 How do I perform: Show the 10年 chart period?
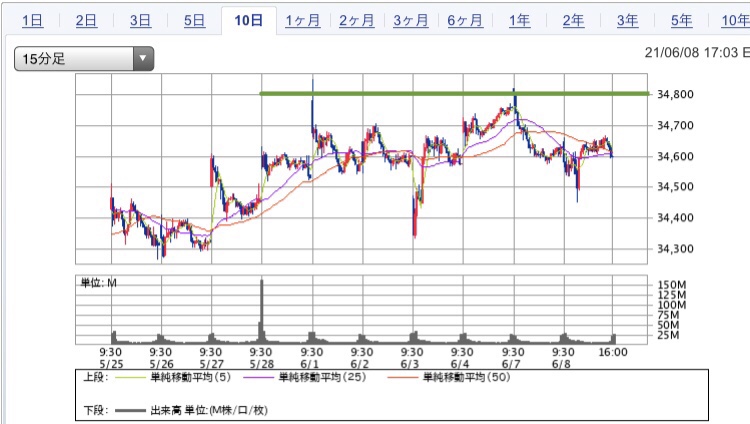pos(736,21)
